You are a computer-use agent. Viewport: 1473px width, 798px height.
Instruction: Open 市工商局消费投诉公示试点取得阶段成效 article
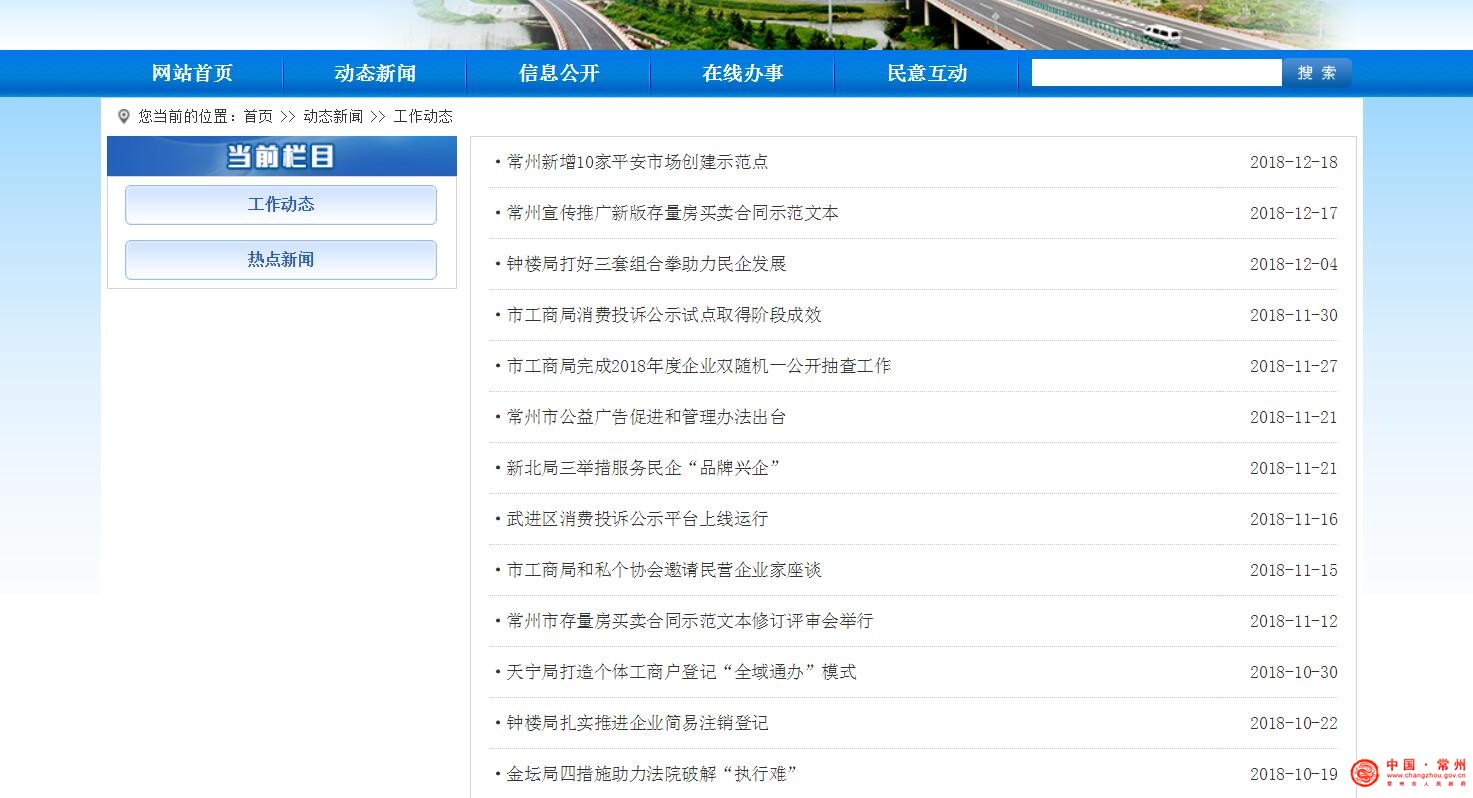[664, 315]
